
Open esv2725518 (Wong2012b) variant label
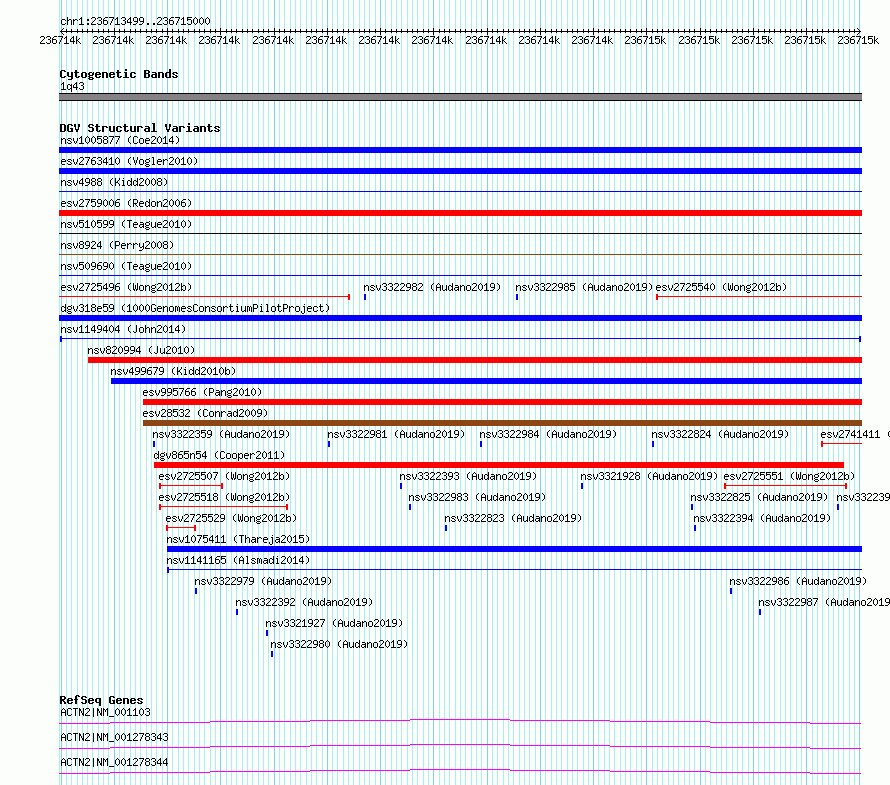[x=224, y=497]
